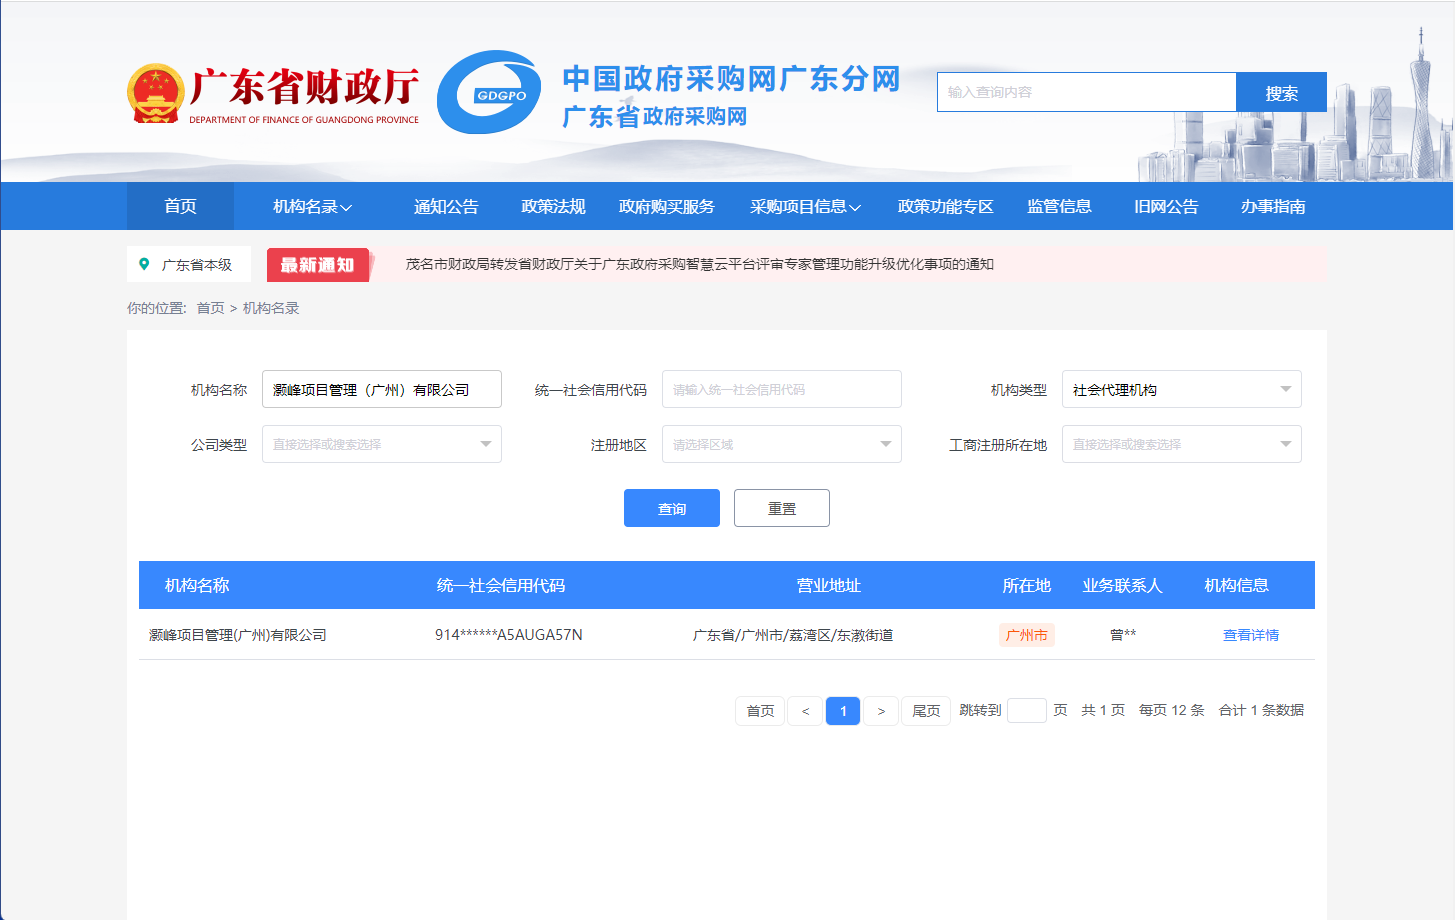Click the GDGPO circular logo
The height and width of the screenshot is (920, 1455).
pyautogui.click(x=490, y=93)
